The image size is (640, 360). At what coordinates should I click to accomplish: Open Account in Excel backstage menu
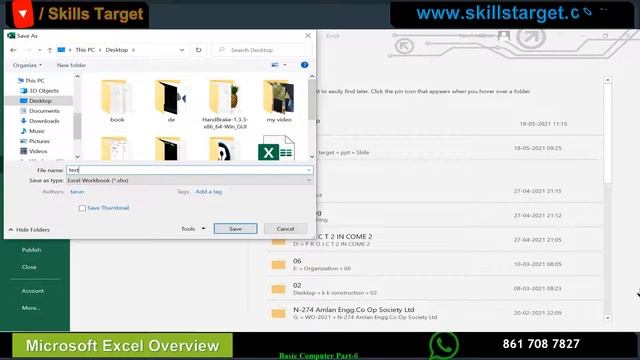(33, 291)
